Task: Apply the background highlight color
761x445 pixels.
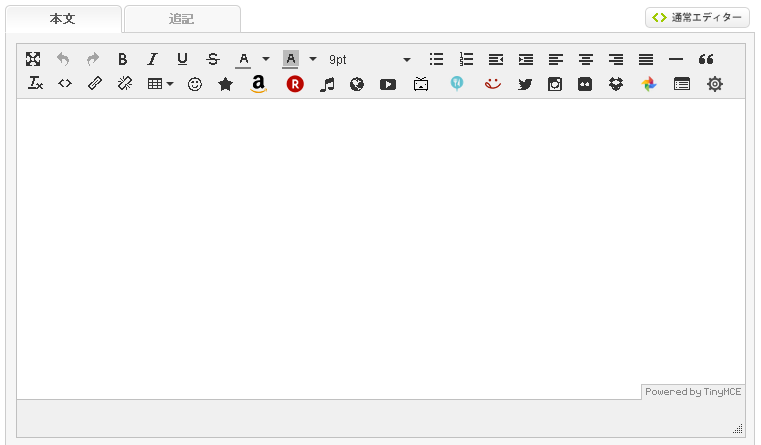Action: [x=290, y=59]
